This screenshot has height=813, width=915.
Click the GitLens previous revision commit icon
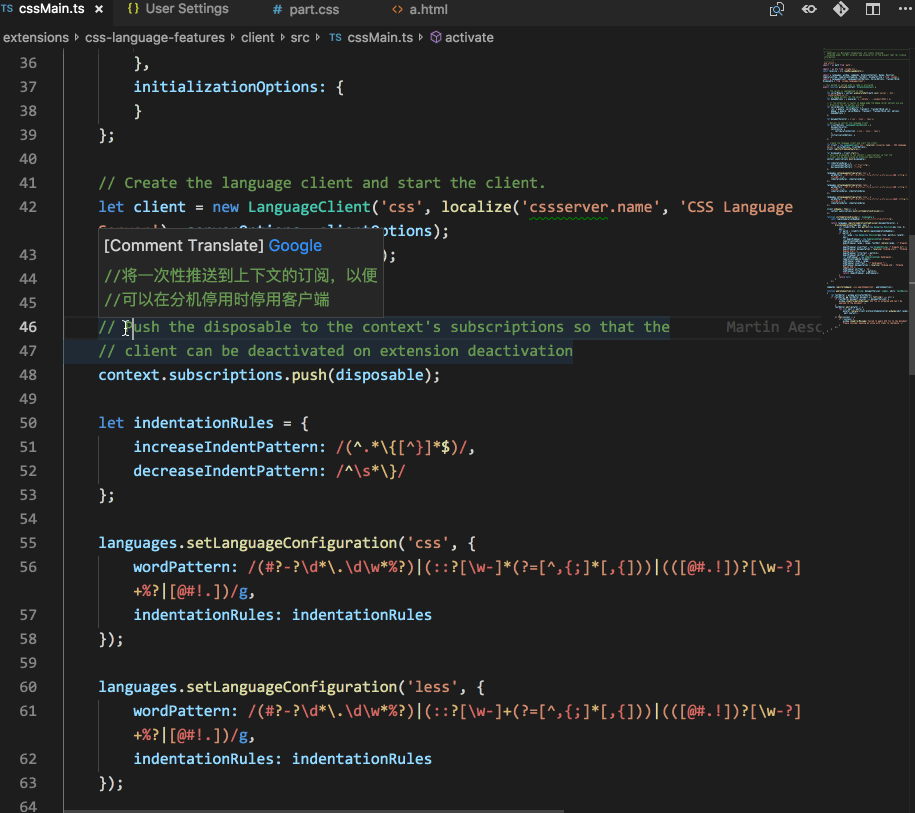pyautogui.click(x=809, y=9)
